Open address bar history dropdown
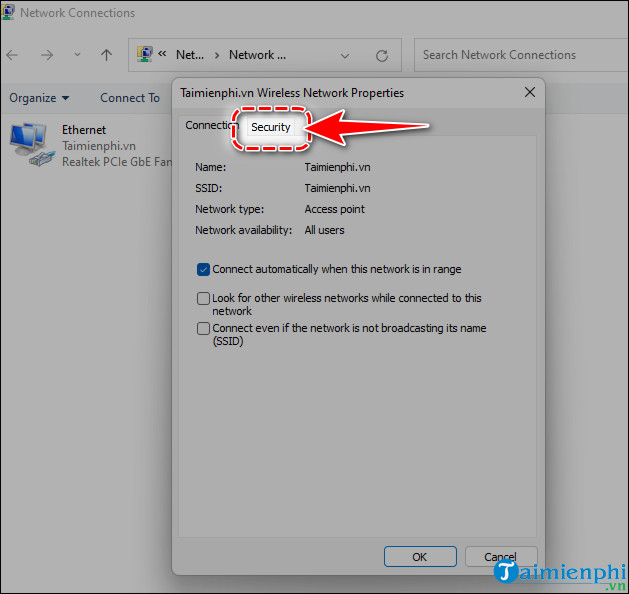 [x=345, y=55]
